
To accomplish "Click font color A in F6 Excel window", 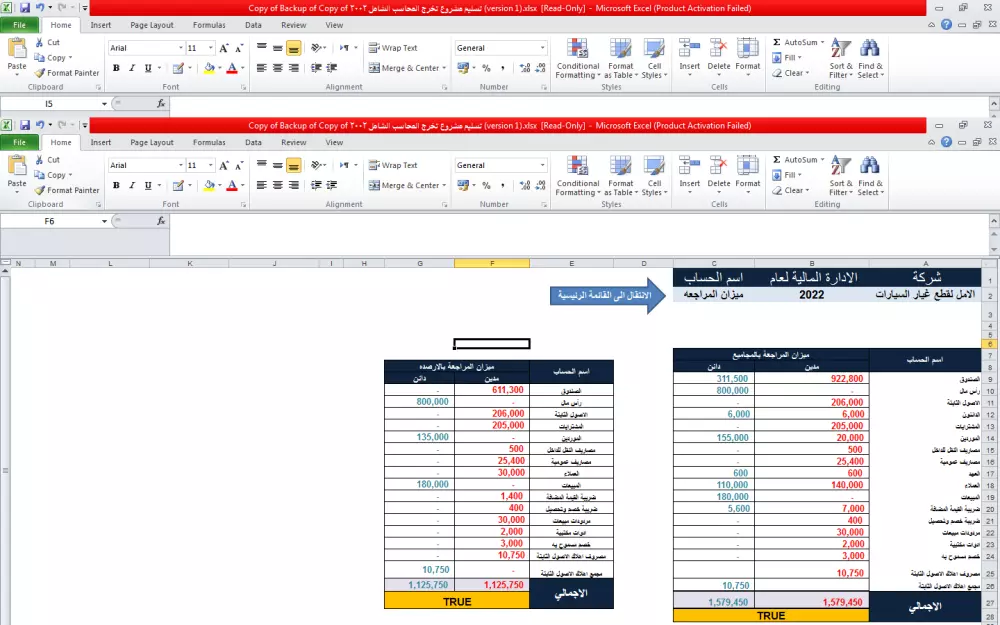I will (232, 185).
